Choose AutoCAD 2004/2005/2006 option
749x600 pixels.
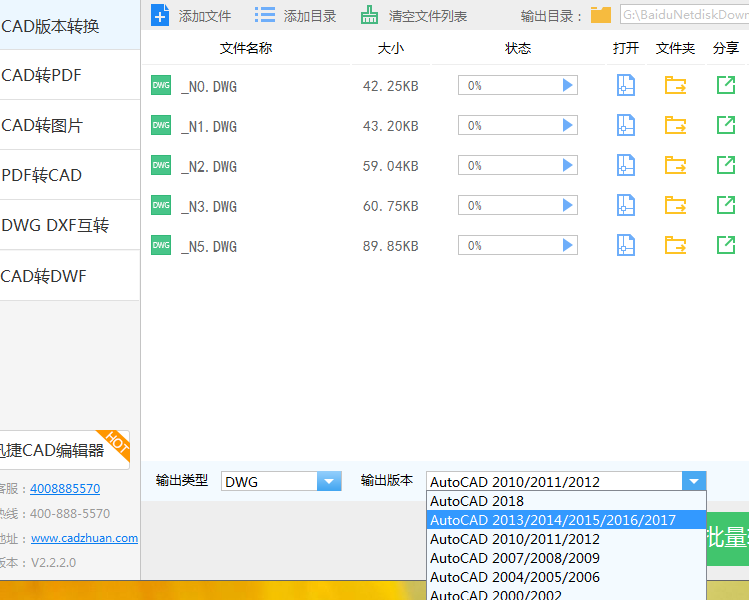[566, 577]
